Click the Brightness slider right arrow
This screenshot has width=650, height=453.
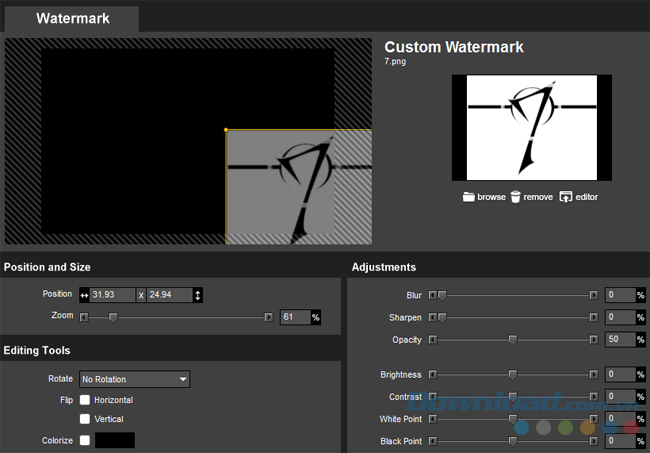593,375
